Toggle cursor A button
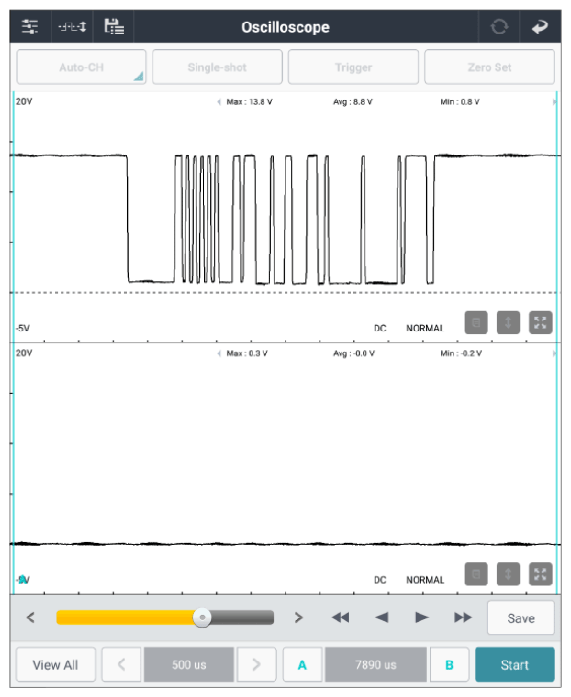This screenshot has width=571, height=697. (x=302, y=665)
